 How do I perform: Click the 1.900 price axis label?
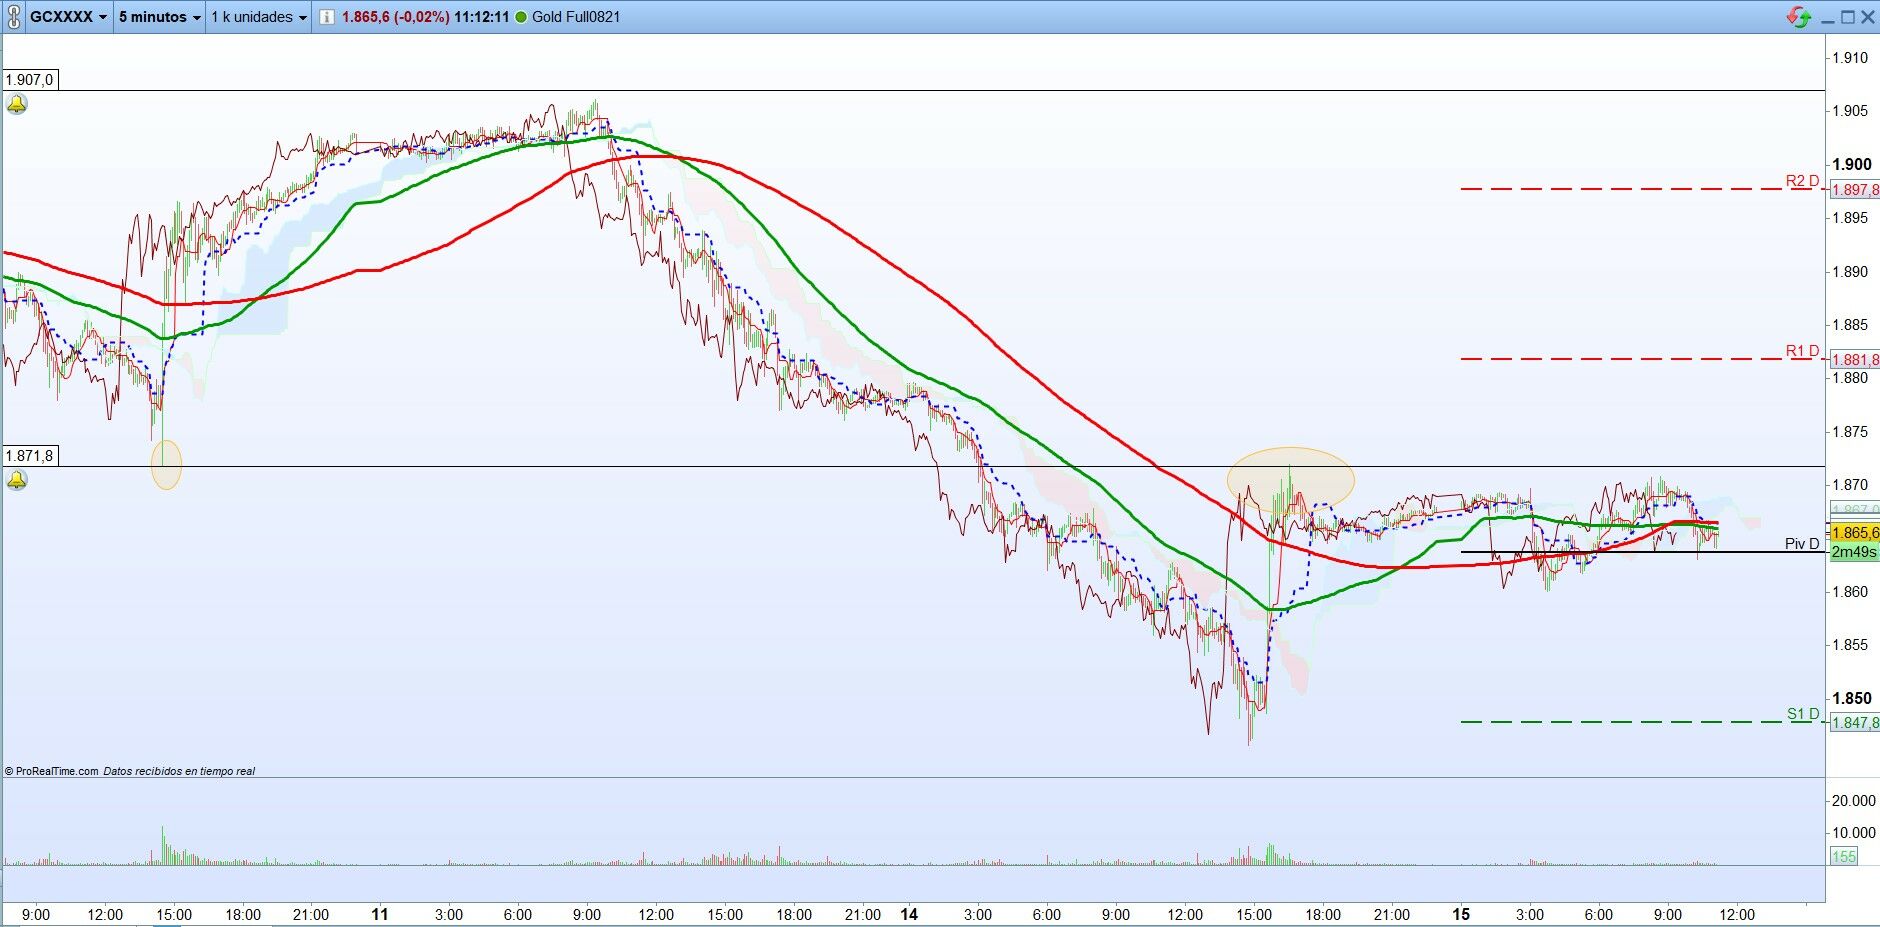(x=1851, y=165)
